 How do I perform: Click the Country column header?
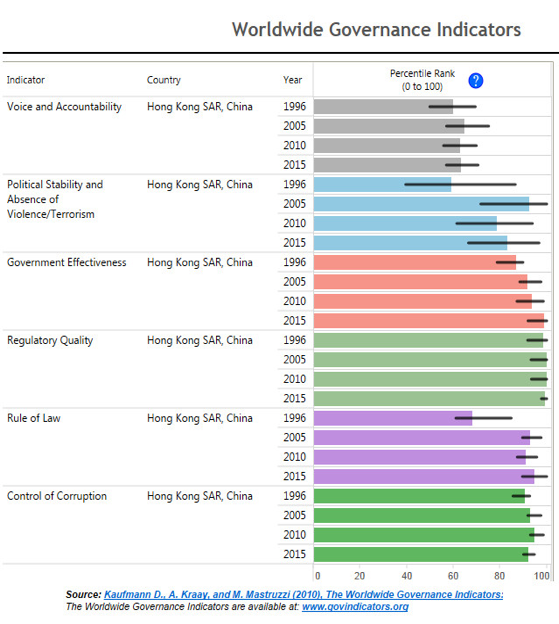(164, 80)
